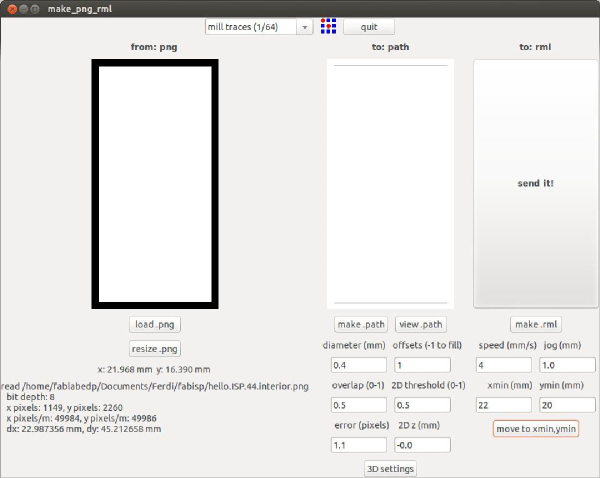
Task: Click the make_png_rml window title
Action: [x=80, y=9]
